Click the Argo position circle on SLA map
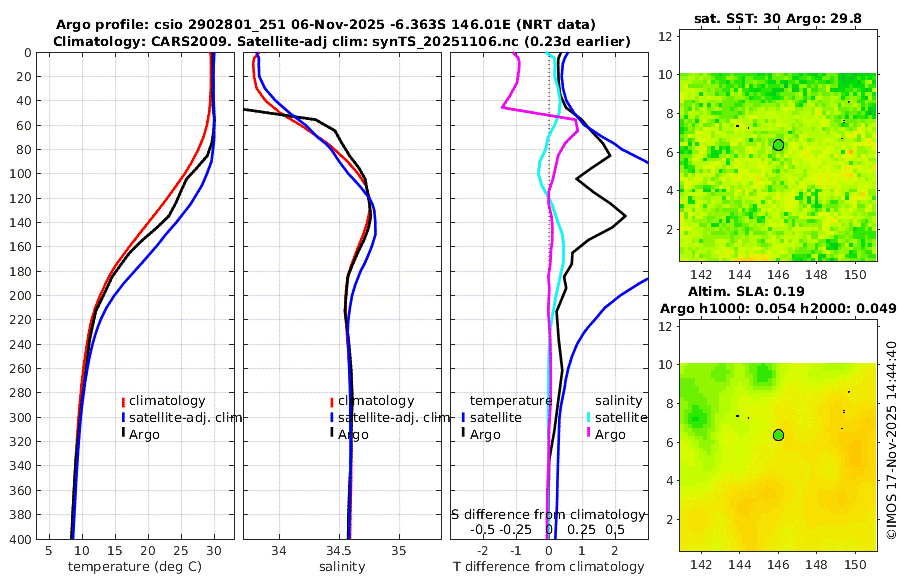Screen dimensions: 900x580 coord(778,435)
